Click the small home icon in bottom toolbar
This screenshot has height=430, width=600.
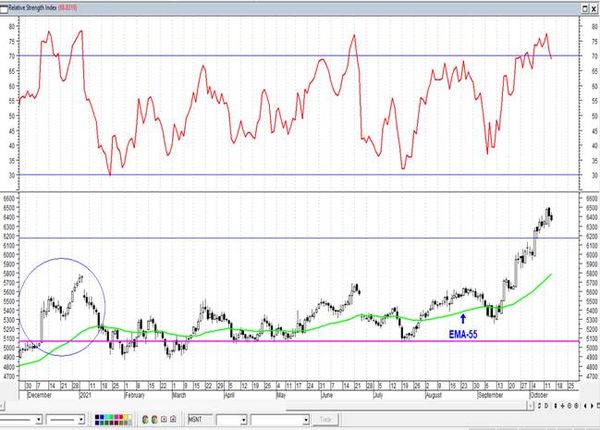(173, 419)
